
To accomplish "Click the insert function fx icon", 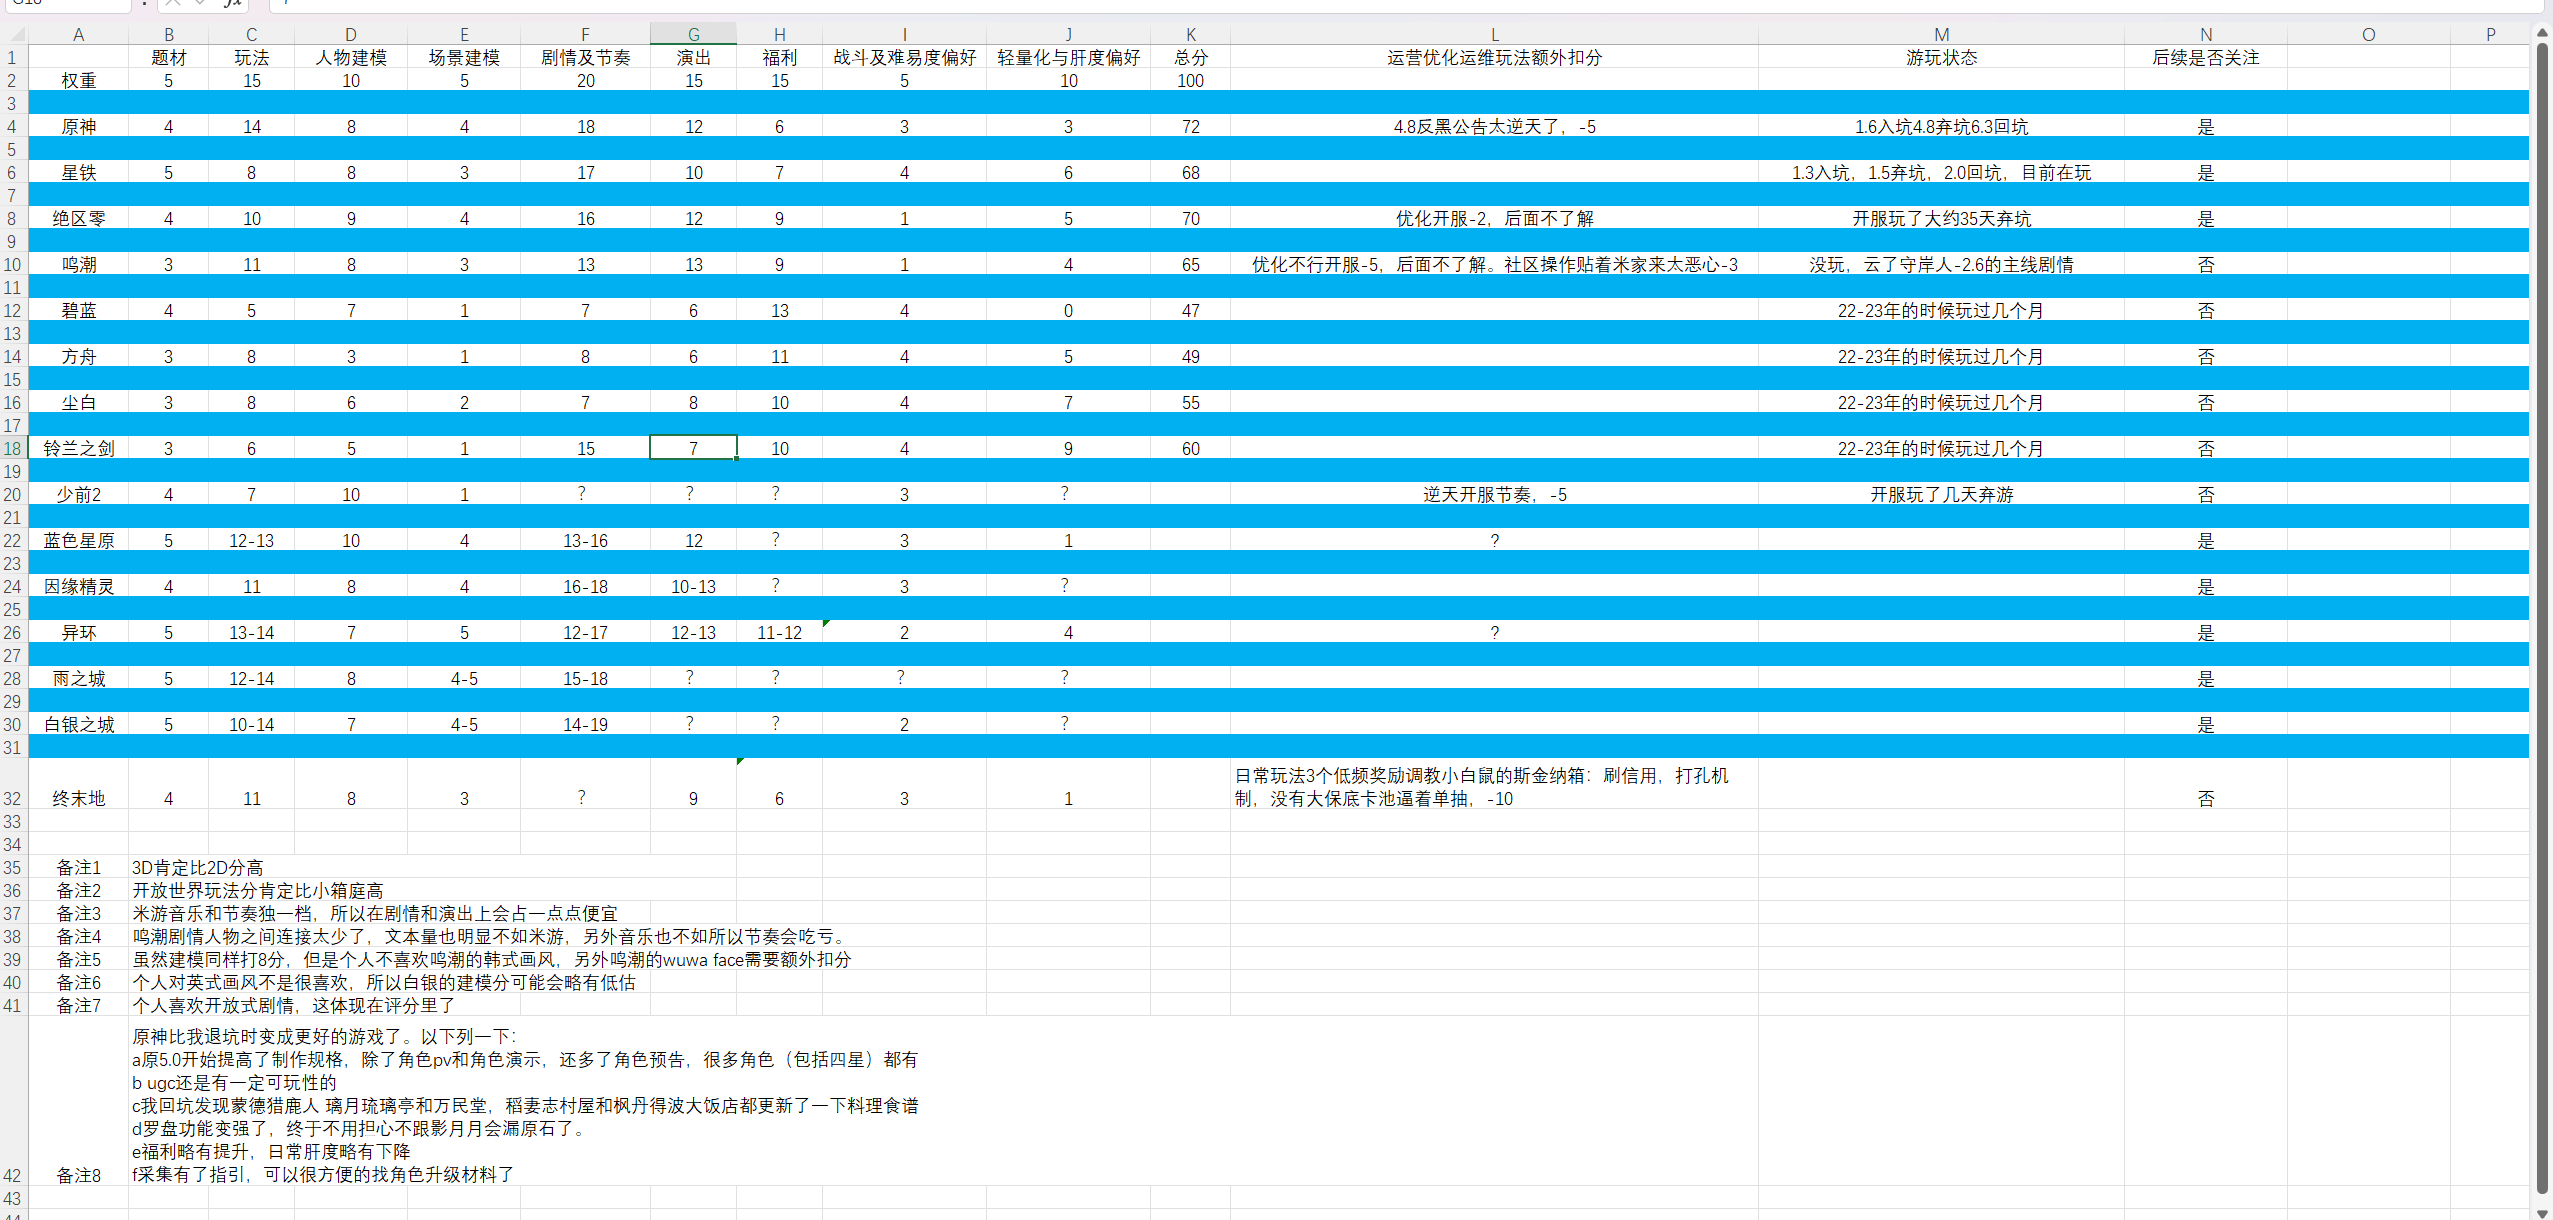I will (x=232, y=3).
